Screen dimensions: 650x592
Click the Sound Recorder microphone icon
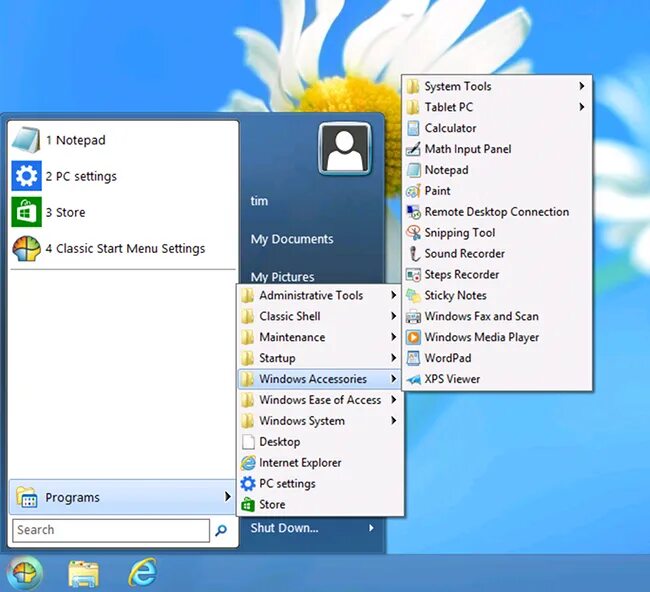[414, 254]
